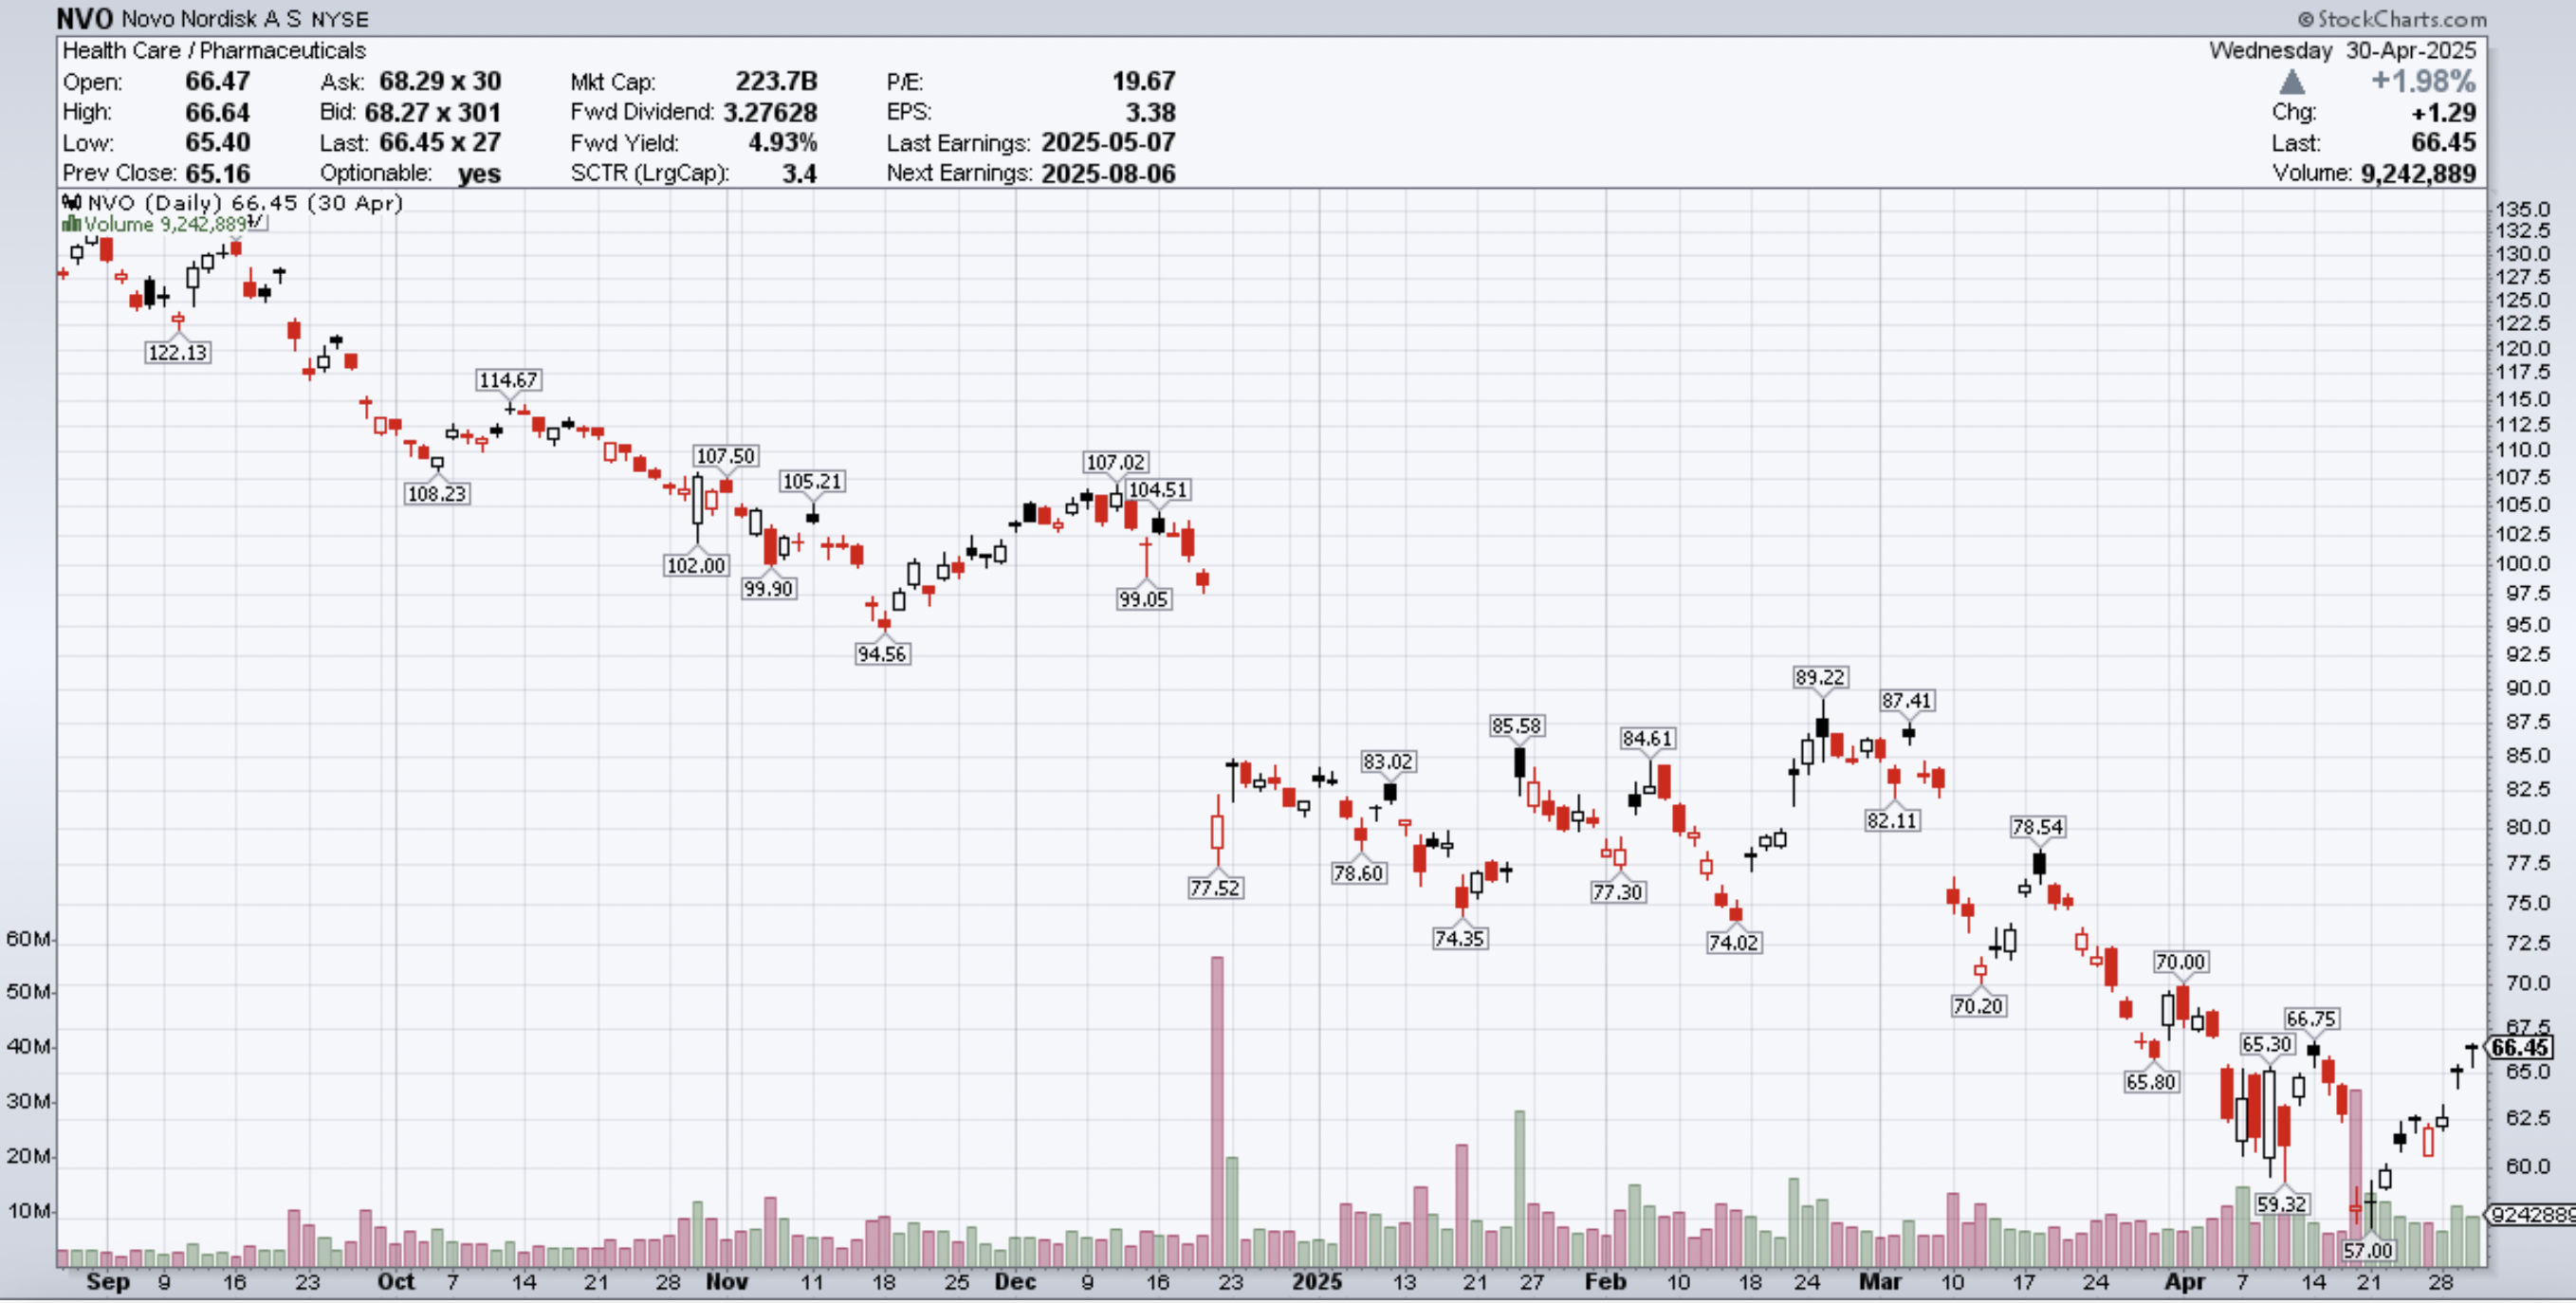The image size is (2576, 1303).
Task: Click the gray up-arrow change indicator
Action: pos(2291,82)
